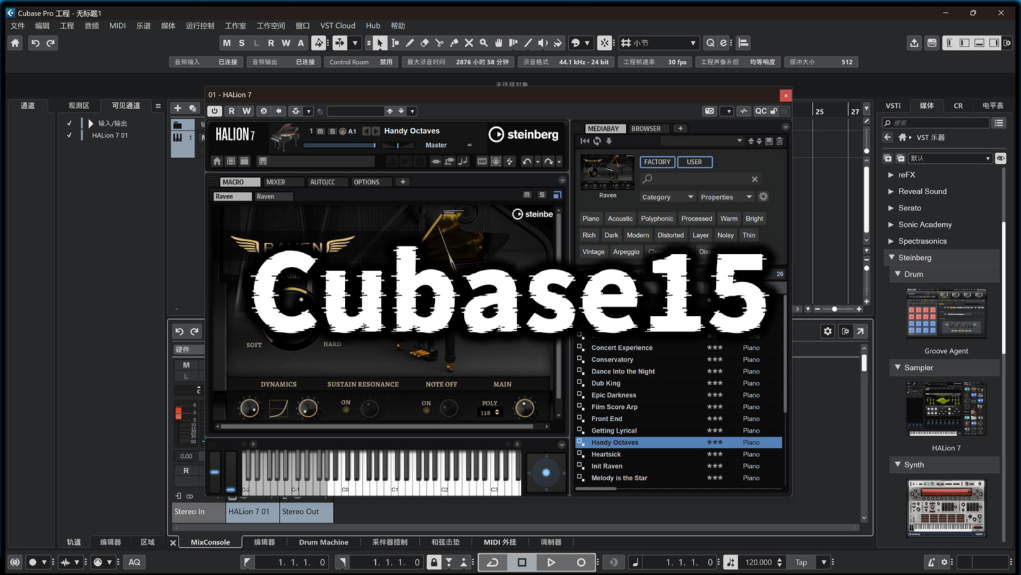Open the MIDI menu
This screenshot has width=1021, height=575.
(117, 25)
